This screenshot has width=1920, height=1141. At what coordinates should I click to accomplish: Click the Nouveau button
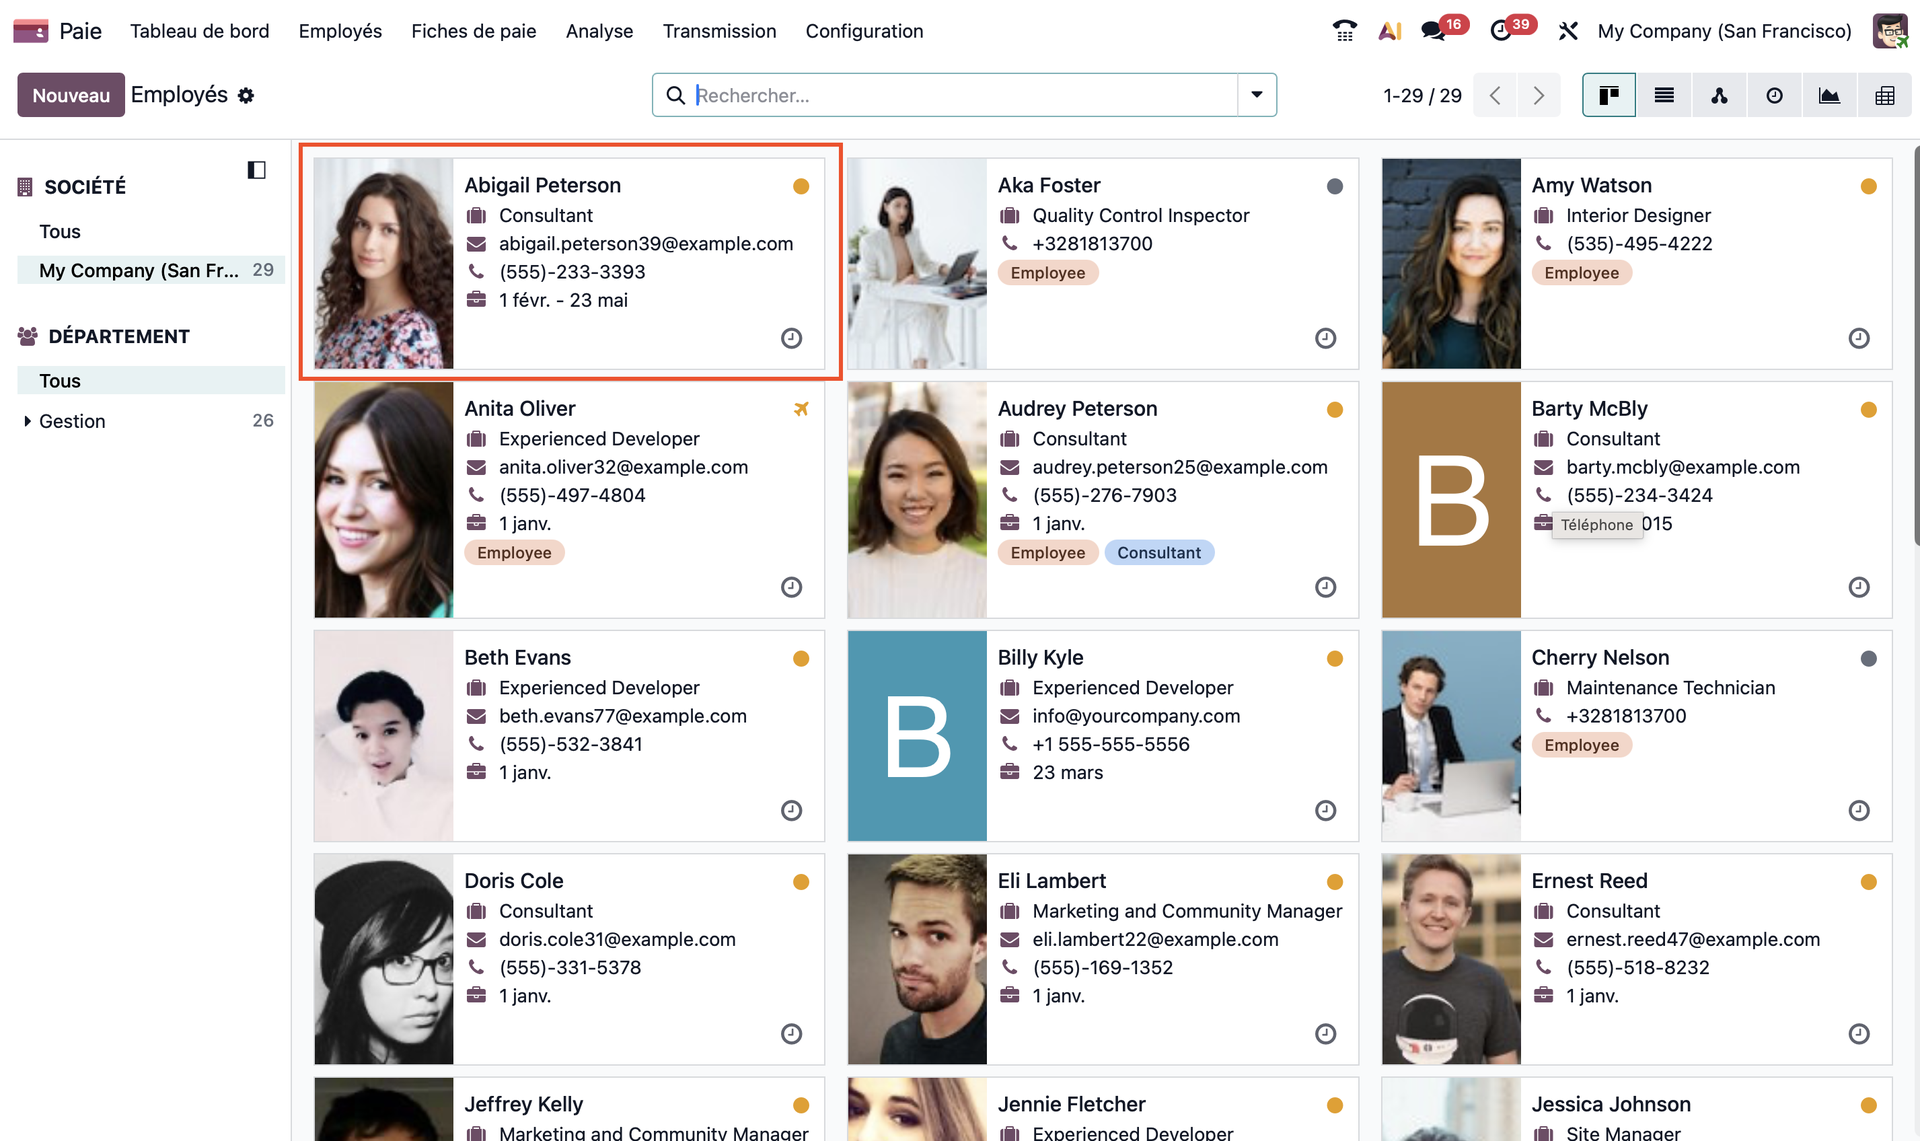pyautogui.click(x=70, y=95)
